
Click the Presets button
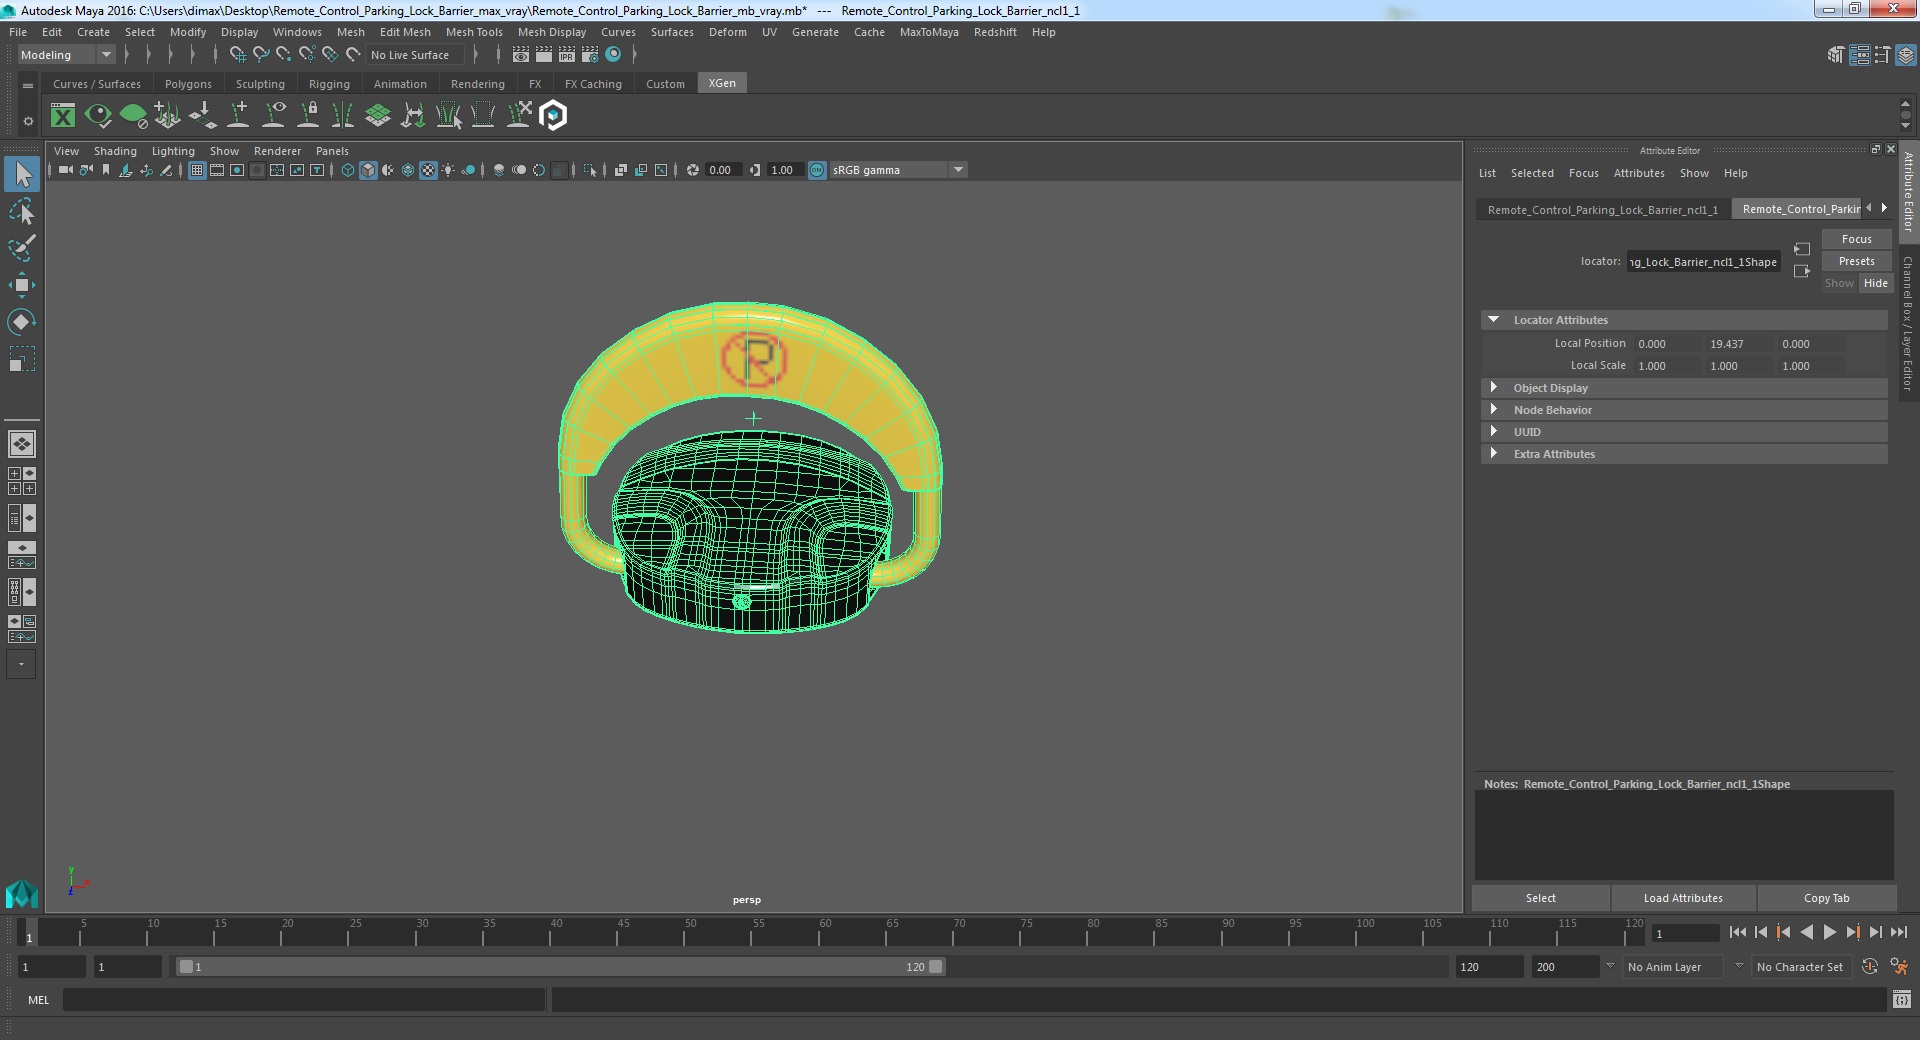[x=1856, y=261]
